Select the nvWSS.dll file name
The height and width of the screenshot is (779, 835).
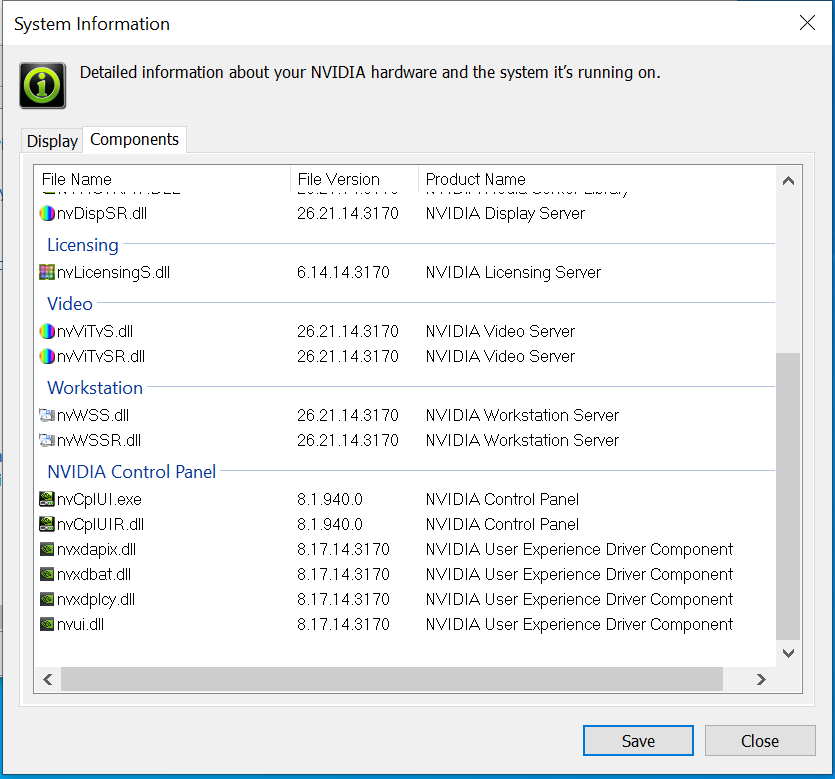[x=93, y=415]
